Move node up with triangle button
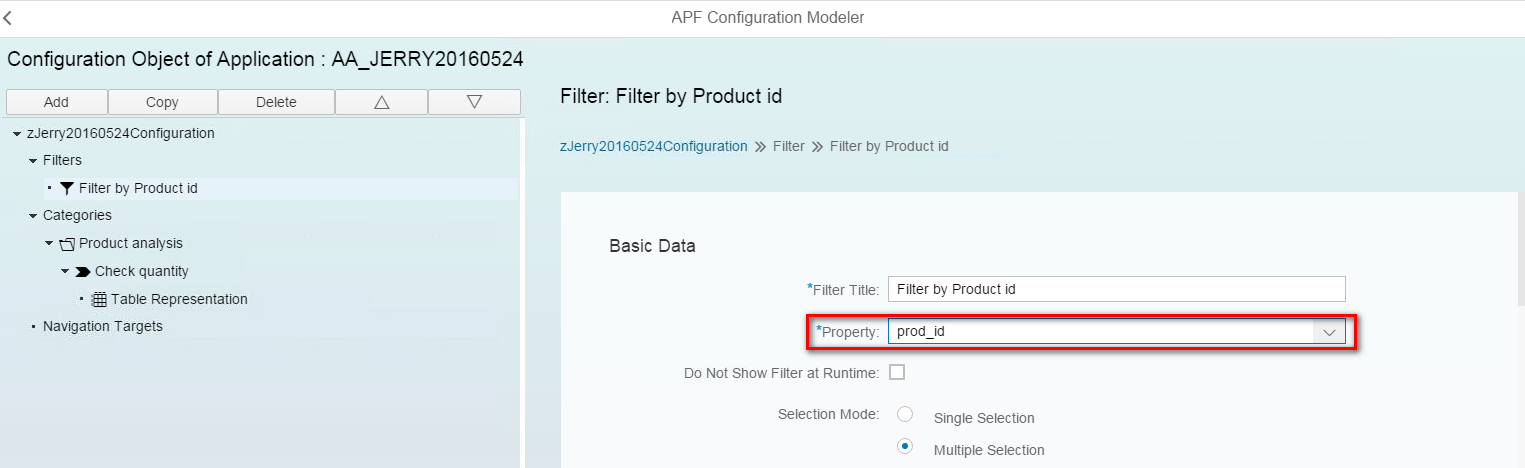The width and height of the screenshot is (1525, 468). [x=381, y=102]
